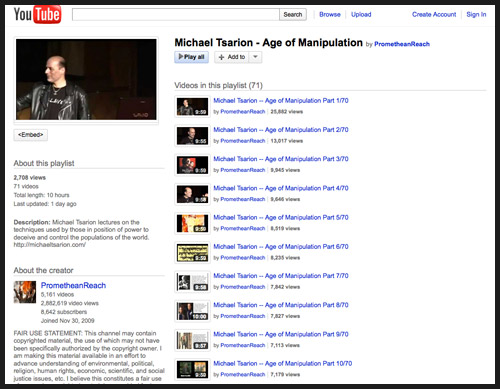Select the '13,017 views' text

click(x=287, y=141)
